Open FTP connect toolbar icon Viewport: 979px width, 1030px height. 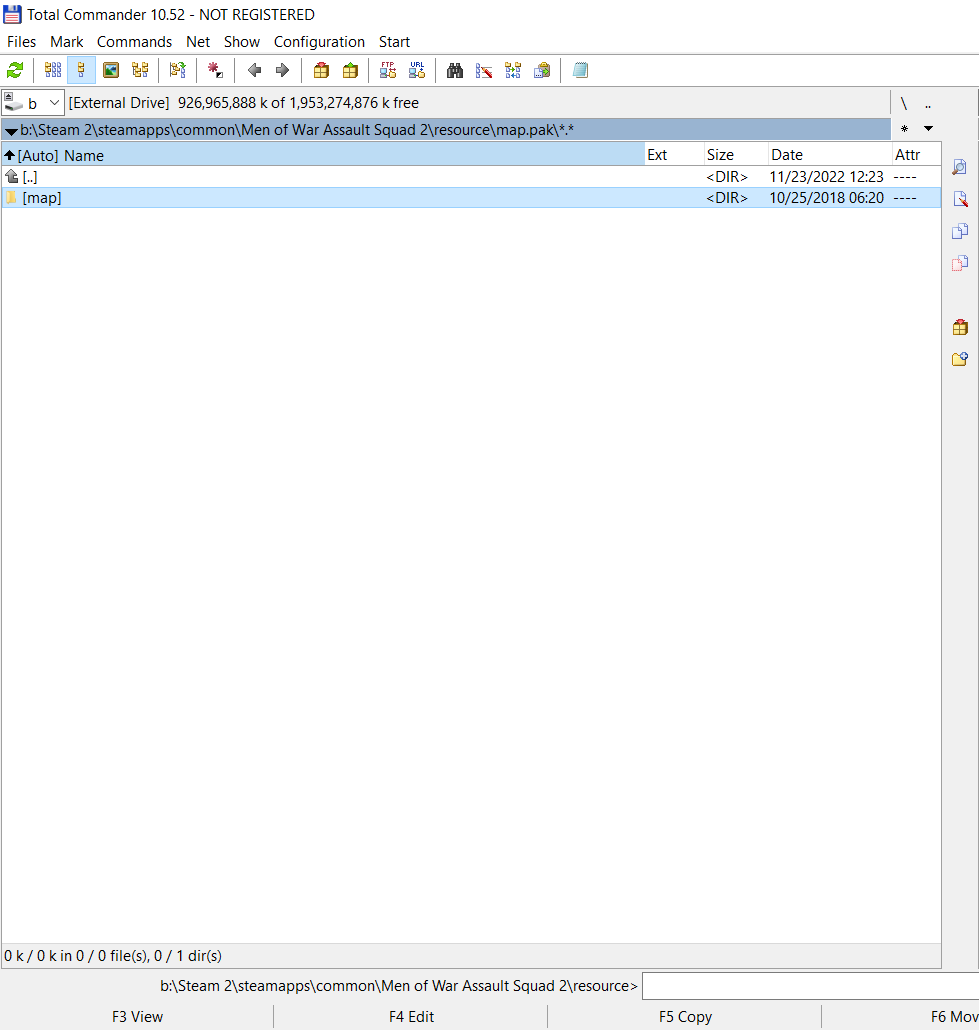point(388,70)
